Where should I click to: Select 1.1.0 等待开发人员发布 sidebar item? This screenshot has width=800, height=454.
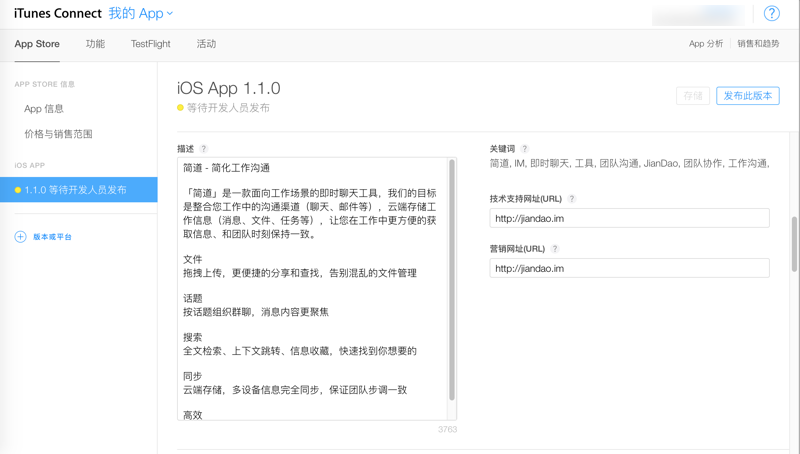click(78, 190)
